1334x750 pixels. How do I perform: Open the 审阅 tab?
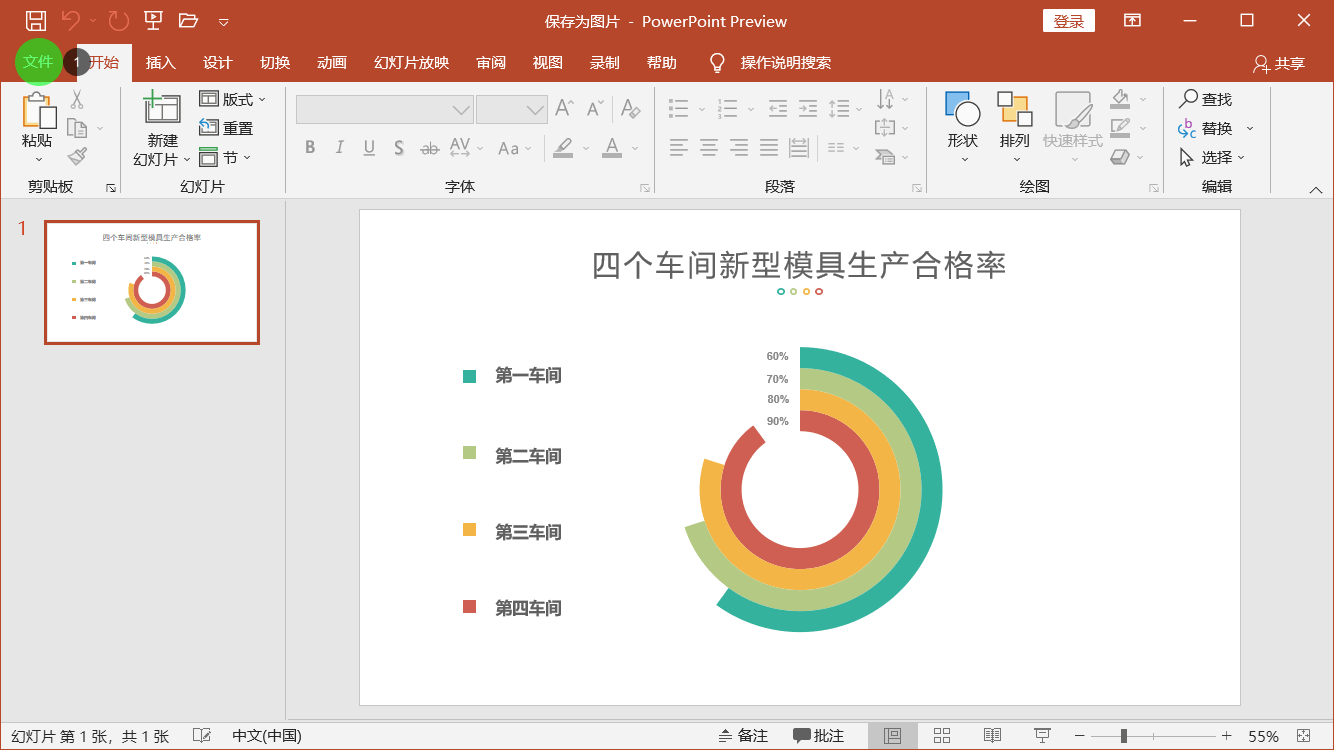pyautogui.click(x=491, y=62)
